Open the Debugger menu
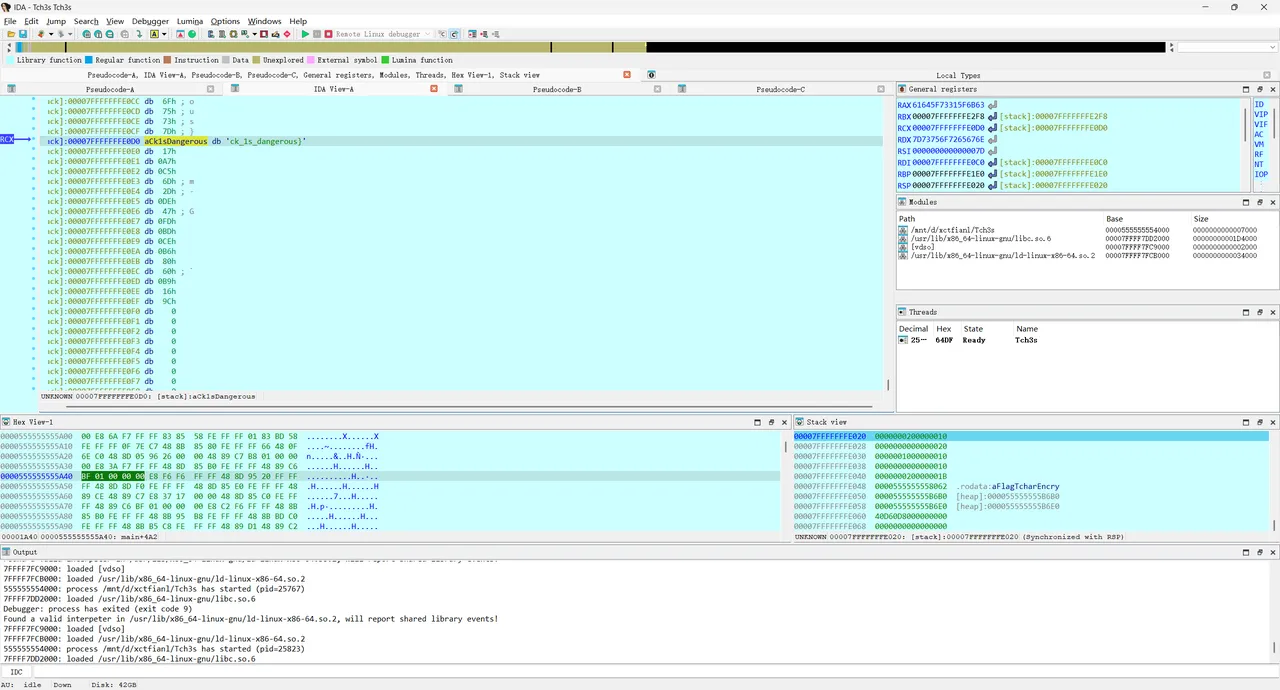The image size is (1280, 690). pos(150,21)
